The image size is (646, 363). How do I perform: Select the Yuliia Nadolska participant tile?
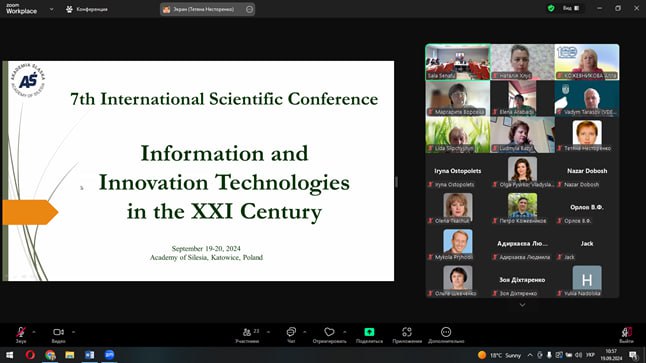(587, 280)
